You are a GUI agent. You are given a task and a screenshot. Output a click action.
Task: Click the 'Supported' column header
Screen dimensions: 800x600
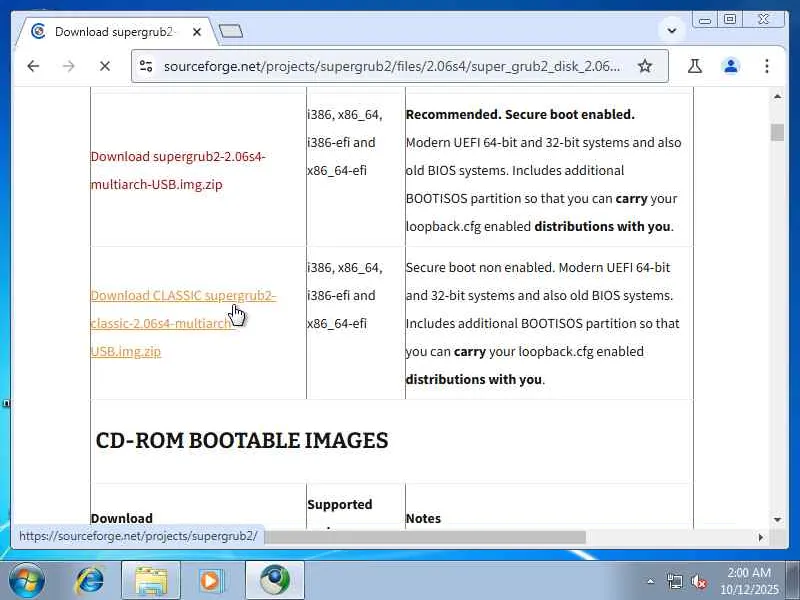coord(340,505)
